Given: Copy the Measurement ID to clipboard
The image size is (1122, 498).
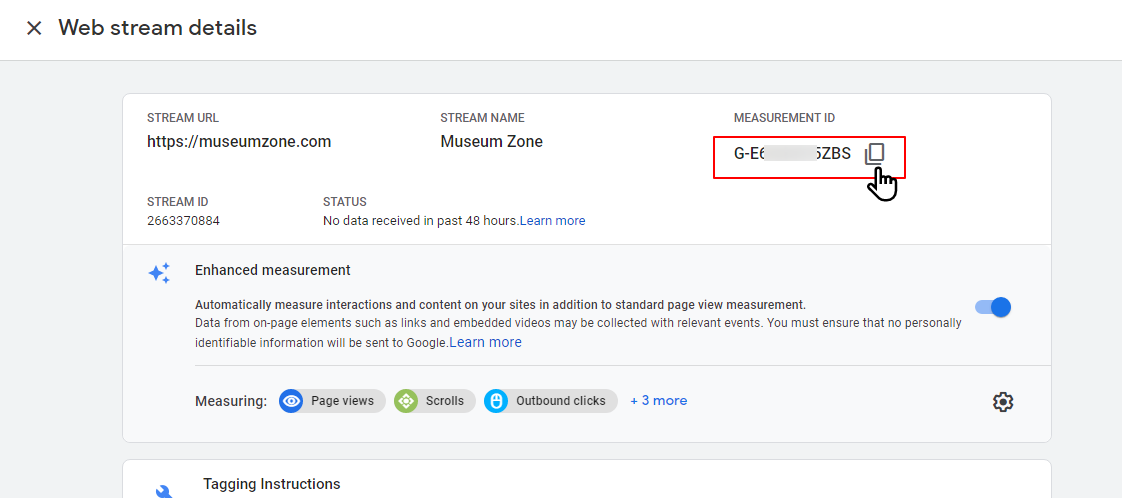Looking at the screenshot, I should click(x=875, y=153).
